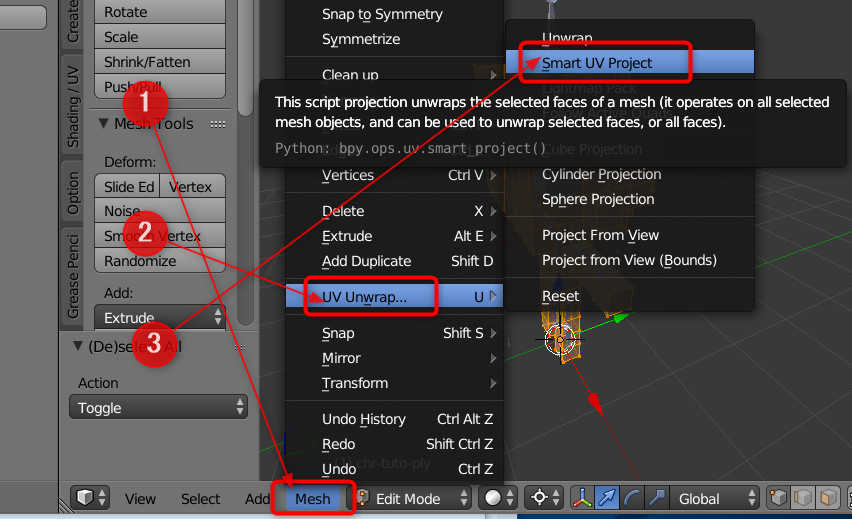Open the Snap submenu
Image resolution: width=852 pixels, height=519 pixels.
pyautogui.click(x=394, y=333)
